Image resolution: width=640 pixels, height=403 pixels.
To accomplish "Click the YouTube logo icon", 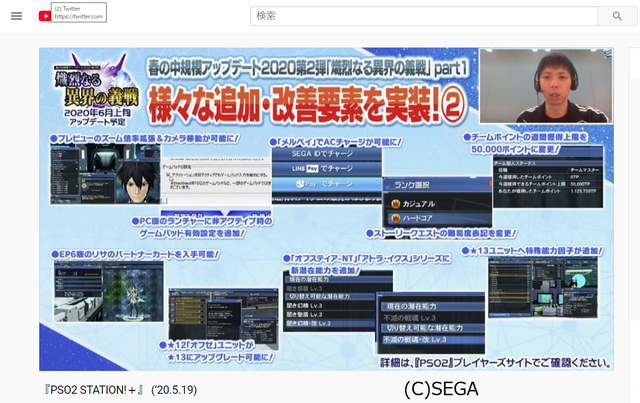I will point(44,16).
